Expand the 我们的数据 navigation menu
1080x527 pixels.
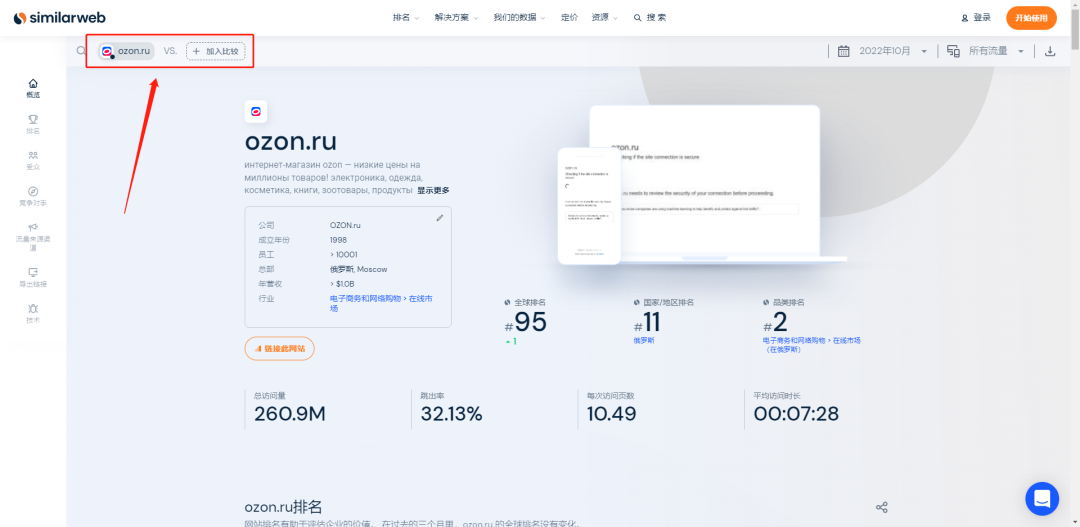pos(519,18)
